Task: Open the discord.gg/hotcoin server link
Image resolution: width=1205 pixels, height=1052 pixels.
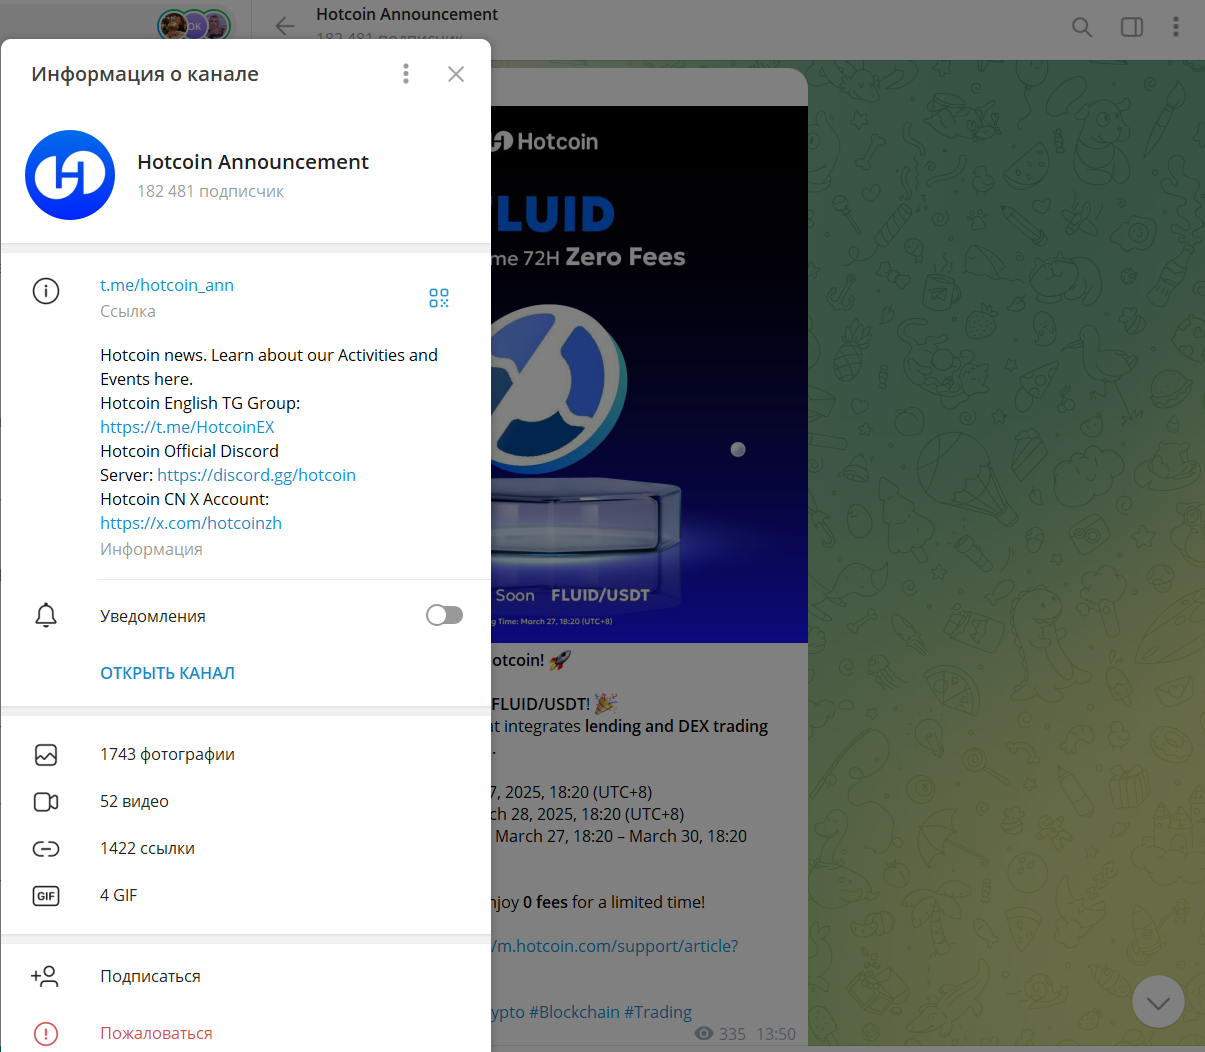Action: (x=256, y=475)
